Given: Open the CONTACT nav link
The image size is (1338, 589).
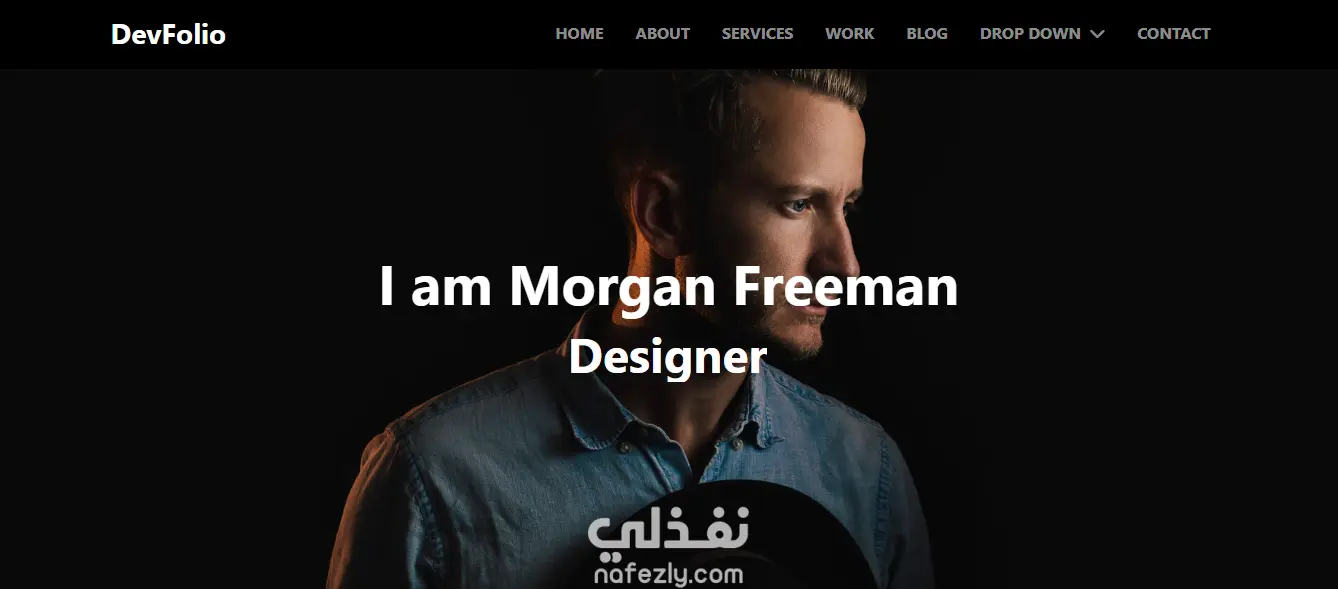Looking at the screenshot, I should (x=1173, y=33).
